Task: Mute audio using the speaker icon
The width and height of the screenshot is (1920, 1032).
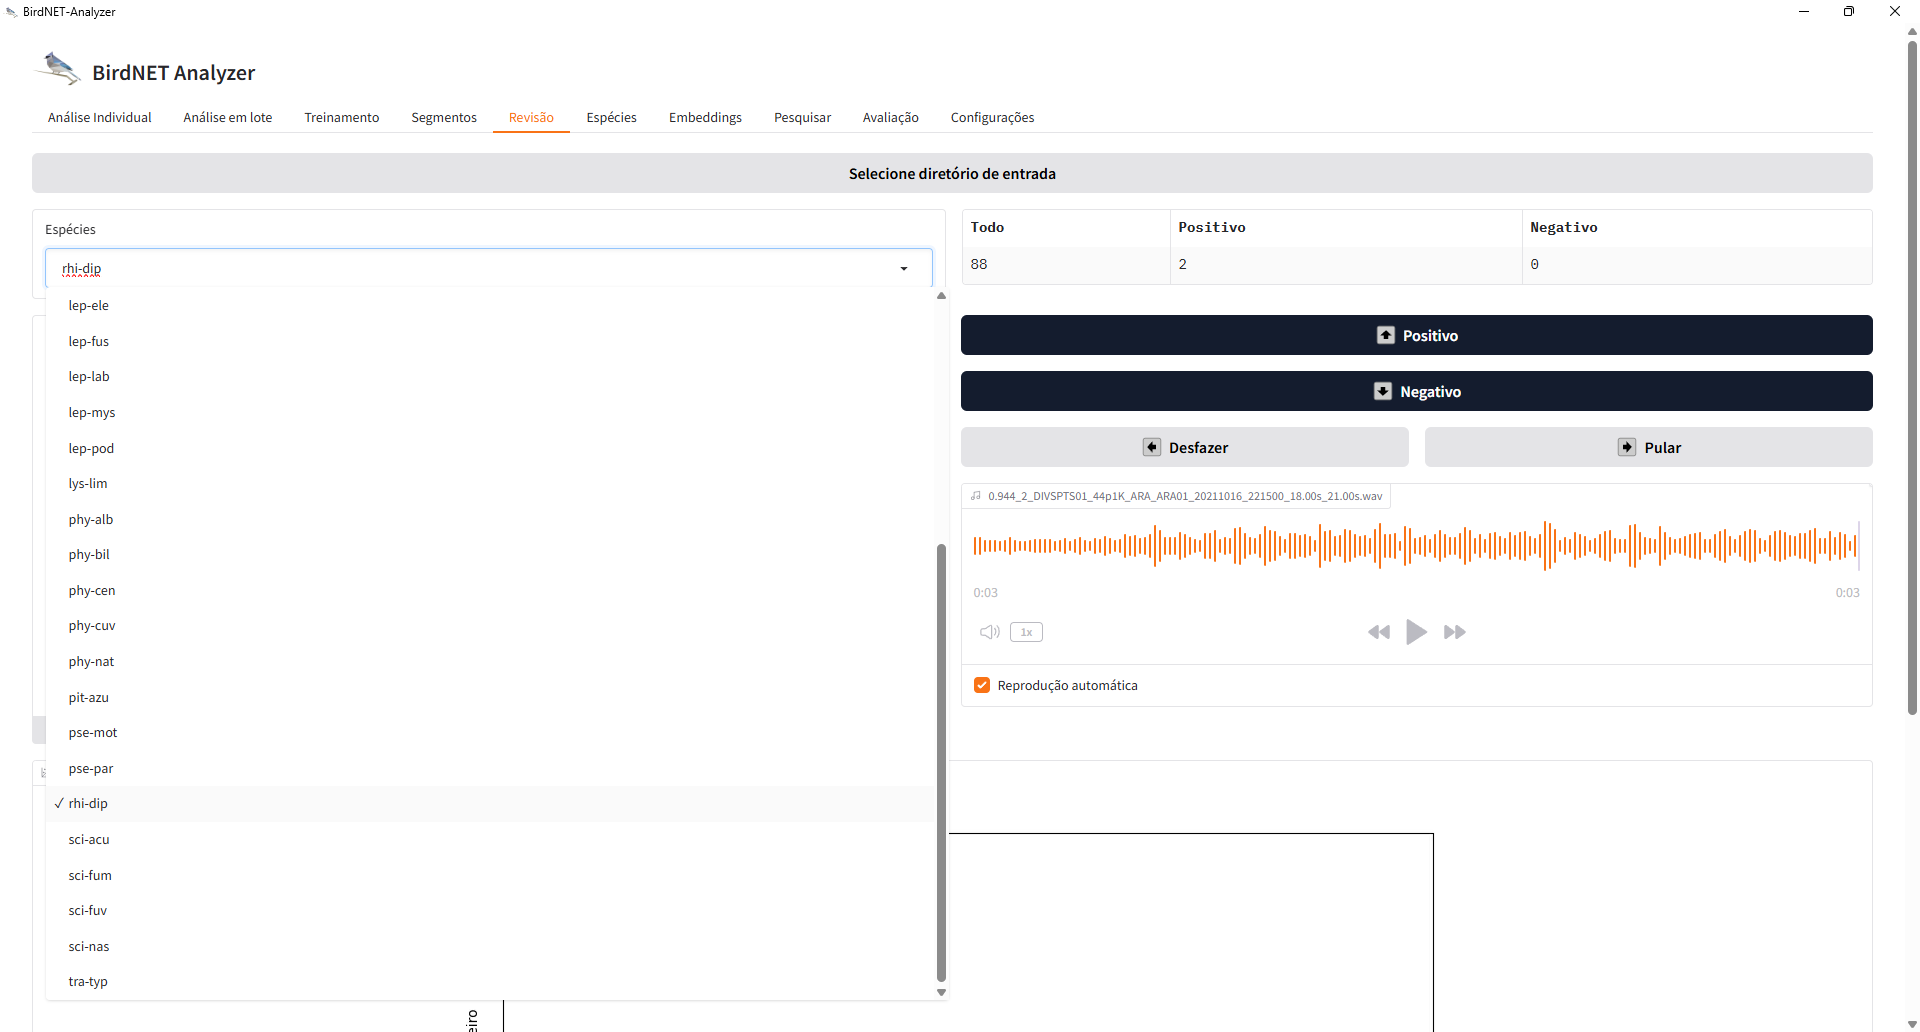Action: 990,632
